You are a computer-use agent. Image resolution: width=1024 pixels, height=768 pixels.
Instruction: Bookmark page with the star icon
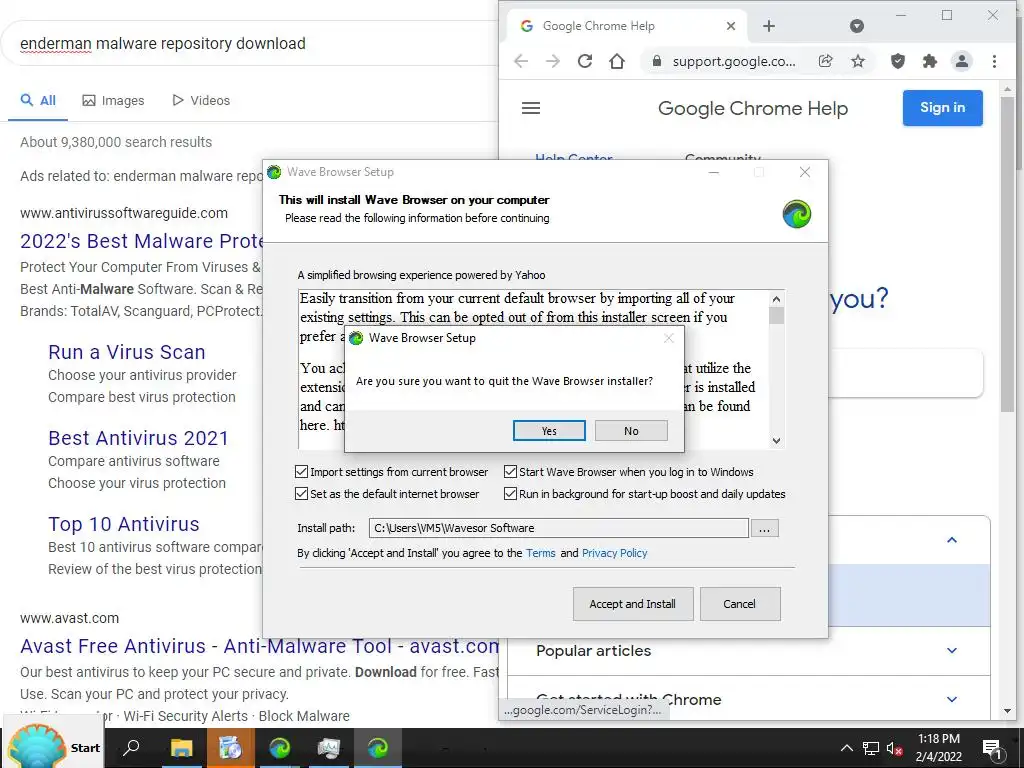(x=858, y=61)
